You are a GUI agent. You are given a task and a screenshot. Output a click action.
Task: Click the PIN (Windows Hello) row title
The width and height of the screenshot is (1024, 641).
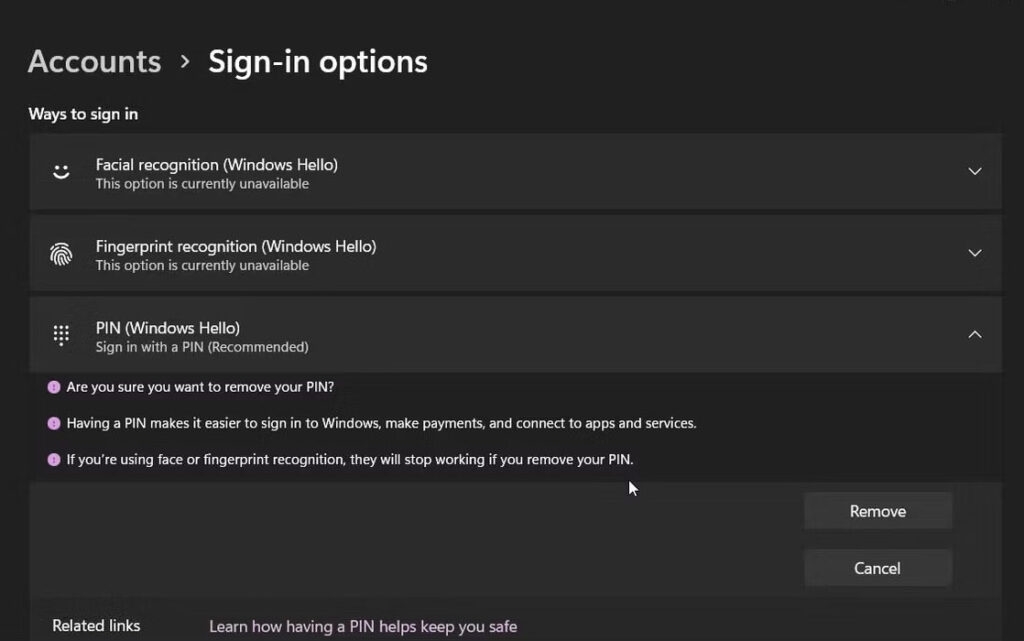(x=168, y=328)
